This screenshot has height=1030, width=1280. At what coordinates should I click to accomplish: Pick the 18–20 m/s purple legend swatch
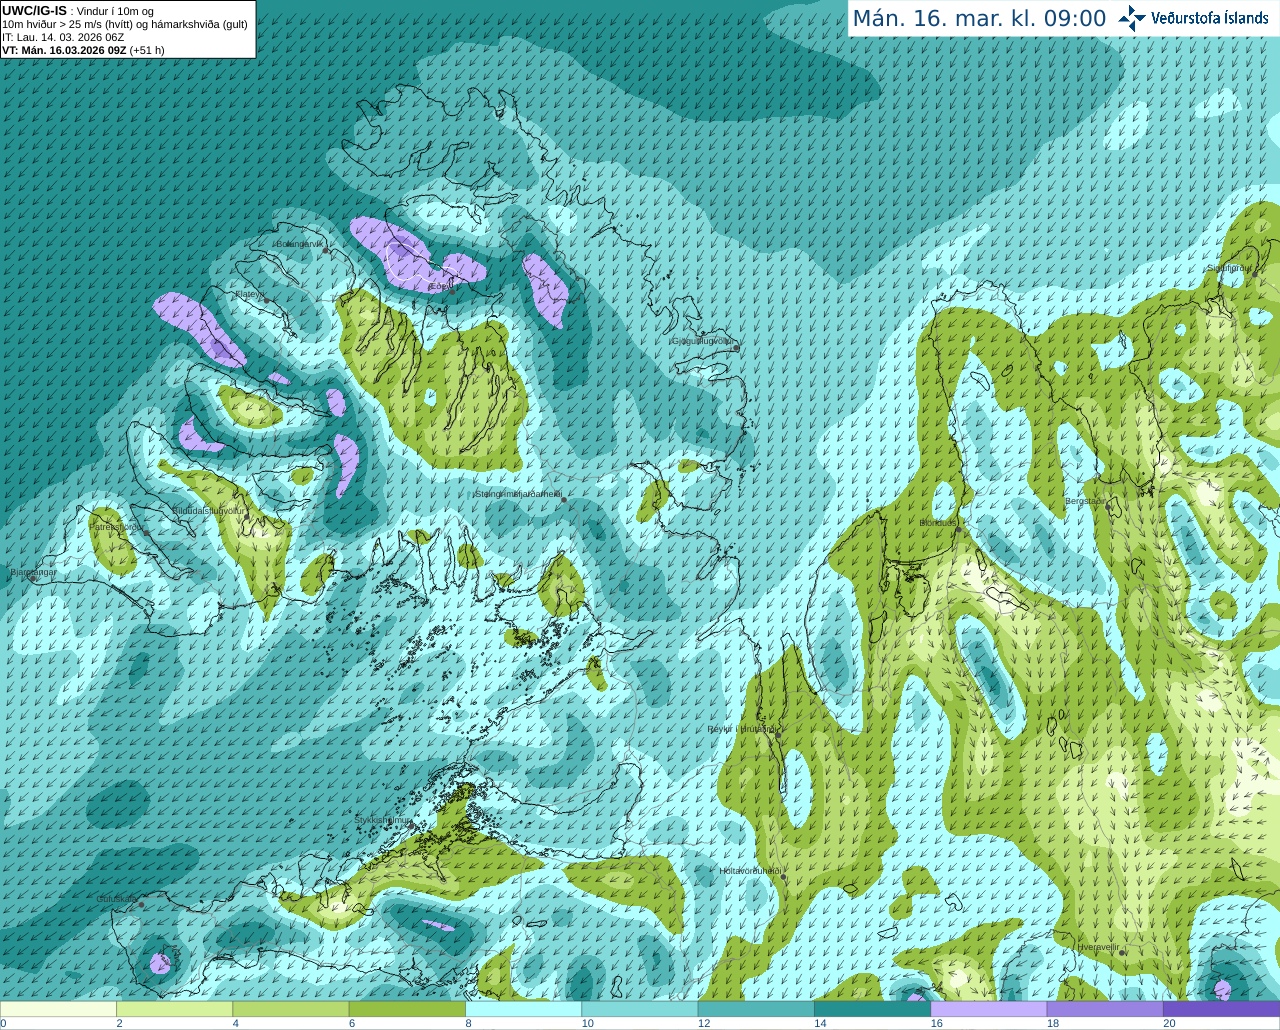pyautogui.click(x=1105, y=1009)
